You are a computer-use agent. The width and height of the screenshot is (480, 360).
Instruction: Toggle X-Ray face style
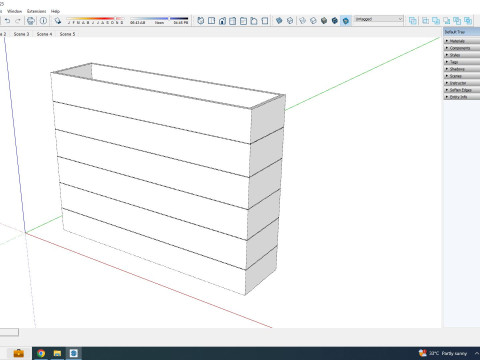pyautogui.click(x=279, y=21)
